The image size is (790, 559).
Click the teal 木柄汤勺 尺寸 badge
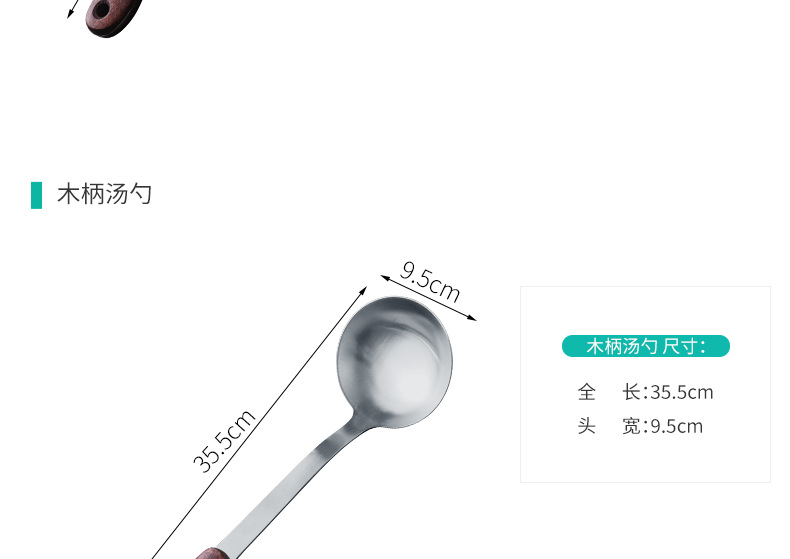point(645,346)
